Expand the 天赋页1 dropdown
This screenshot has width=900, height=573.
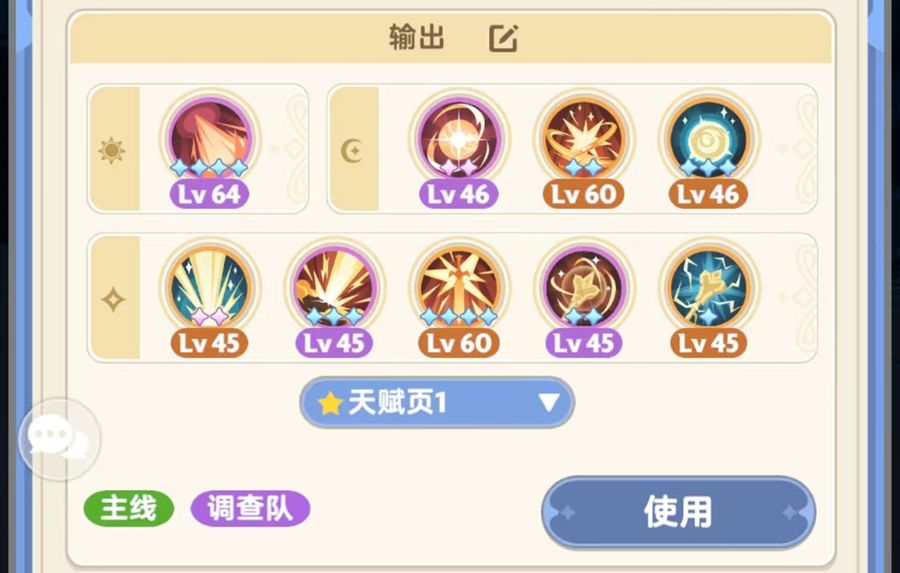(x=437, y=402)
